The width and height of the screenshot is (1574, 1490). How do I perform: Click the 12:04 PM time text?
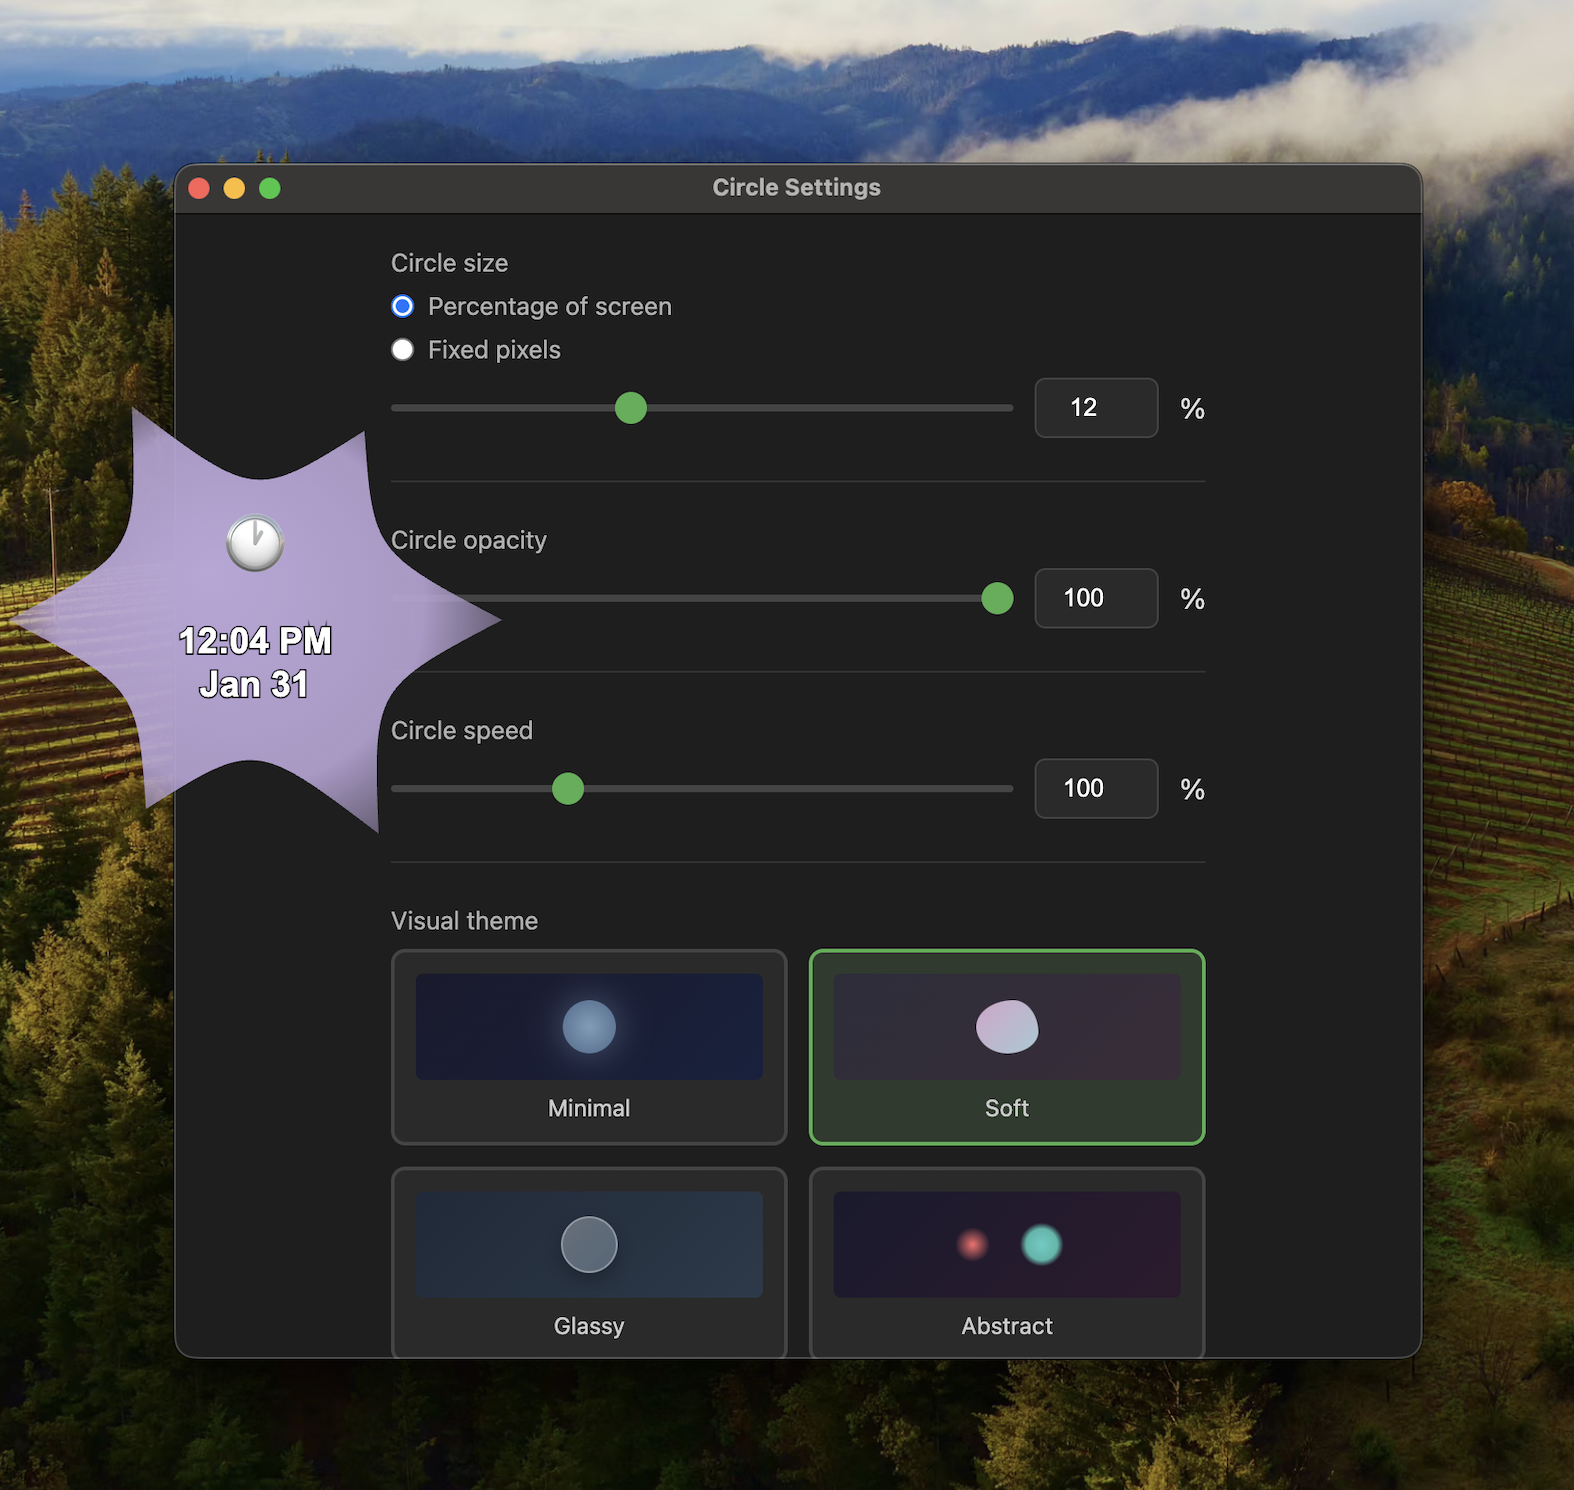(x=255, y=641)
